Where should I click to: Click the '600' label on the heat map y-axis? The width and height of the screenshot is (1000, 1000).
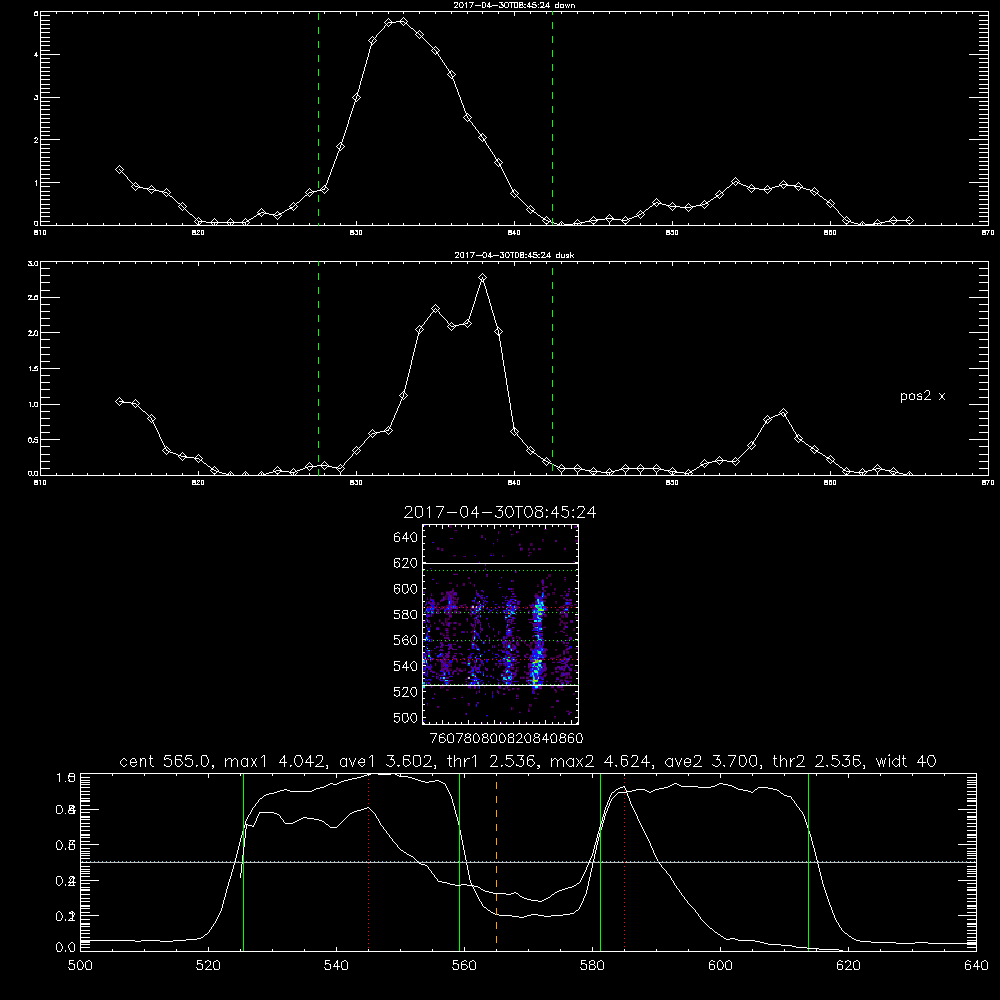[x=406, y=589]
